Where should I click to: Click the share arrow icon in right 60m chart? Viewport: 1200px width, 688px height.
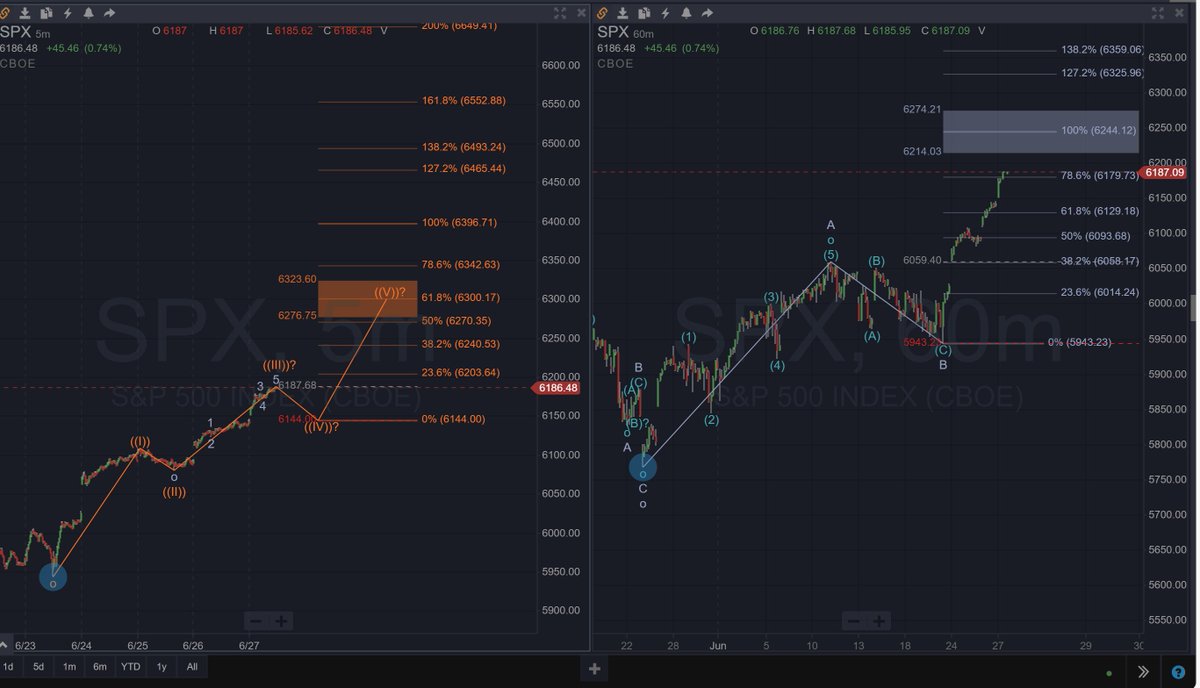[706, 13]
